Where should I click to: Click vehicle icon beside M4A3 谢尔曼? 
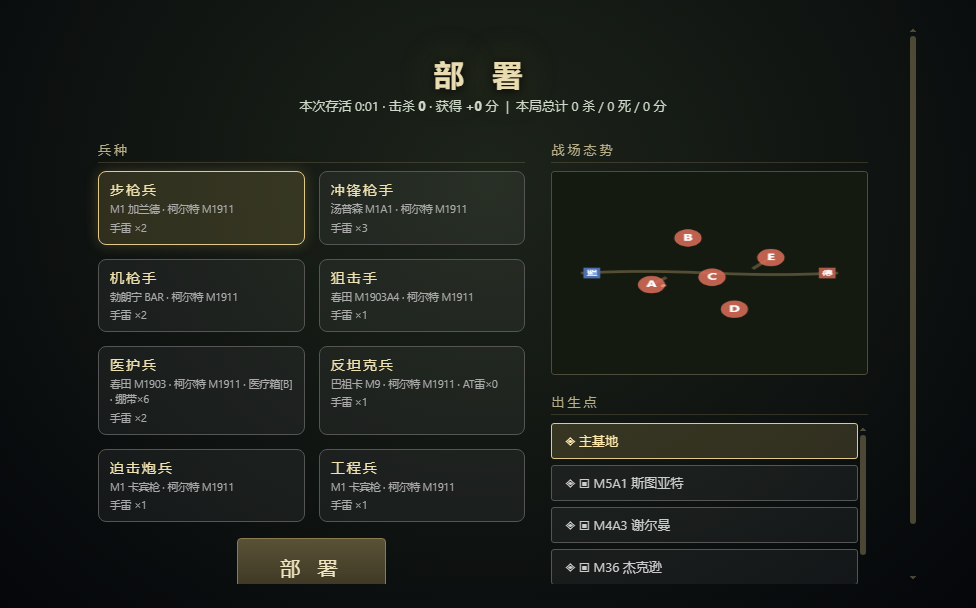click(584, 525)
